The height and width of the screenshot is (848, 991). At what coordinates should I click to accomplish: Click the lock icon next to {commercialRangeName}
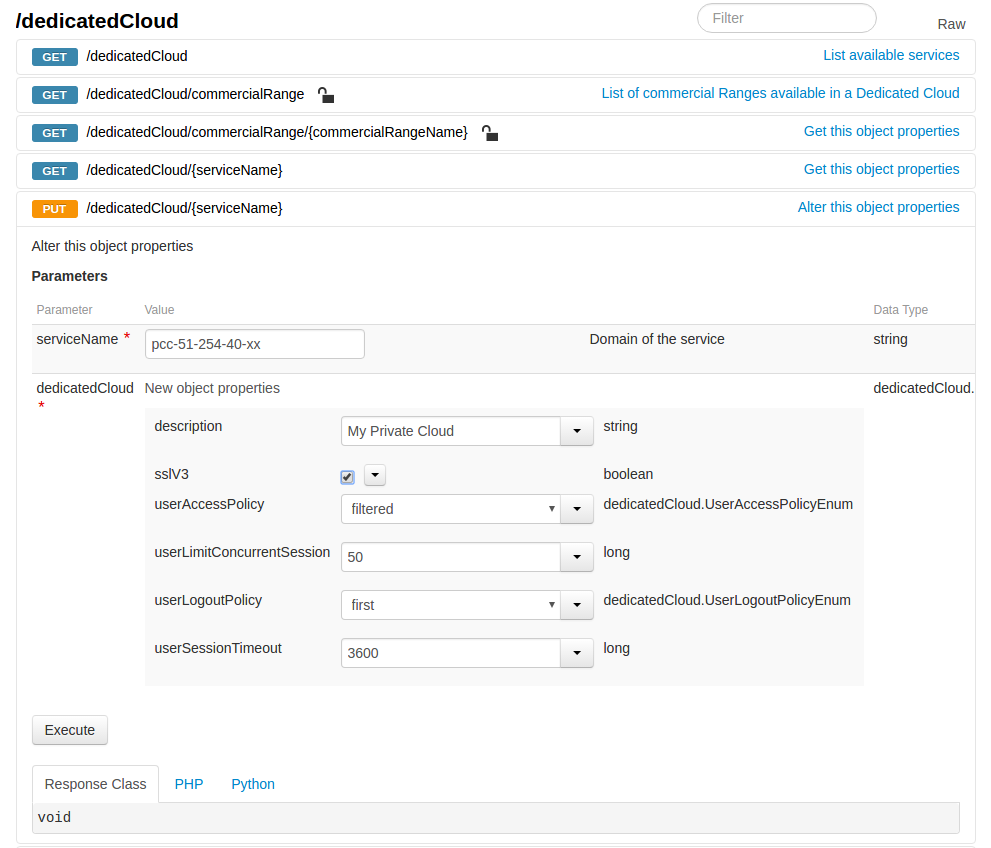(x=489, y=133)
